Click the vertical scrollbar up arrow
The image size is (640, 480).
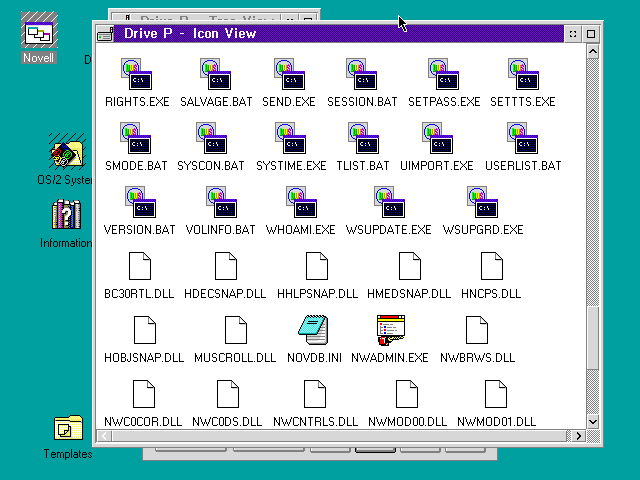coord(593,52)
